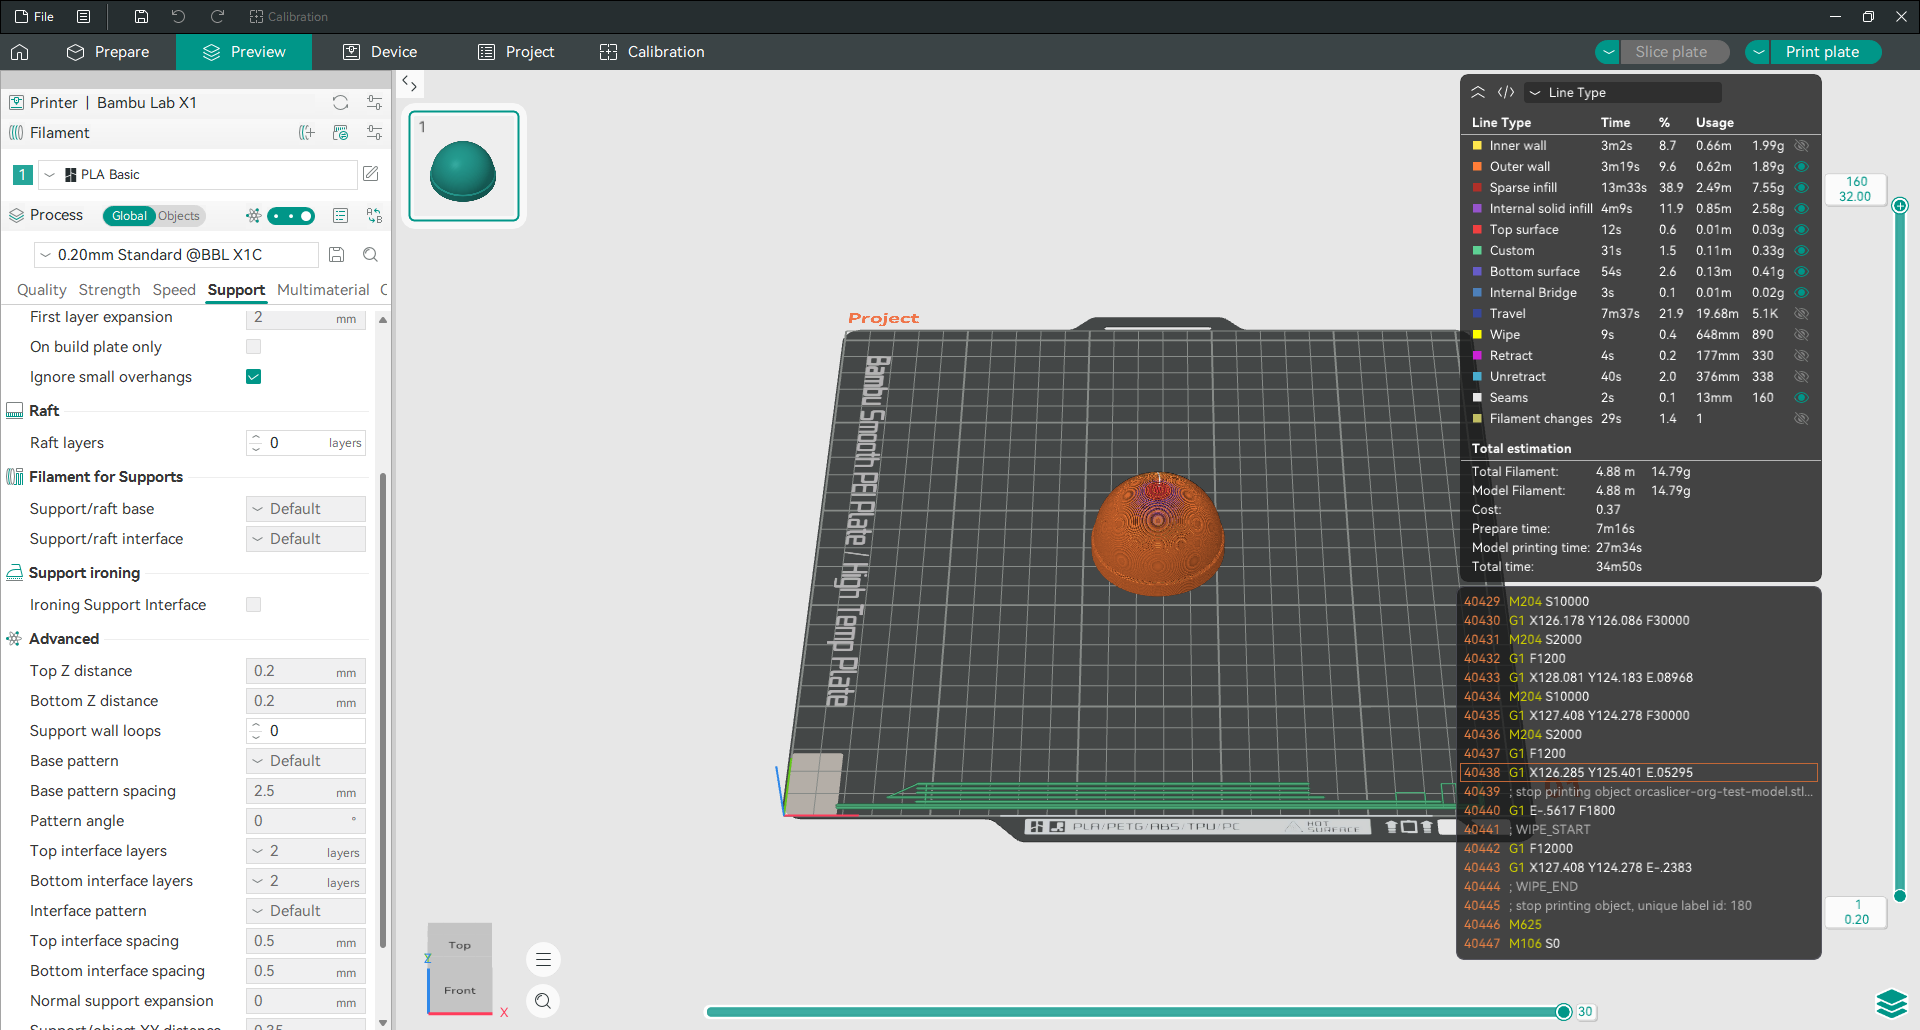The height and width of the screenshot is (1030, 1920).
Task: Open the top-bar Calibration tab
Action: point(652,52)
